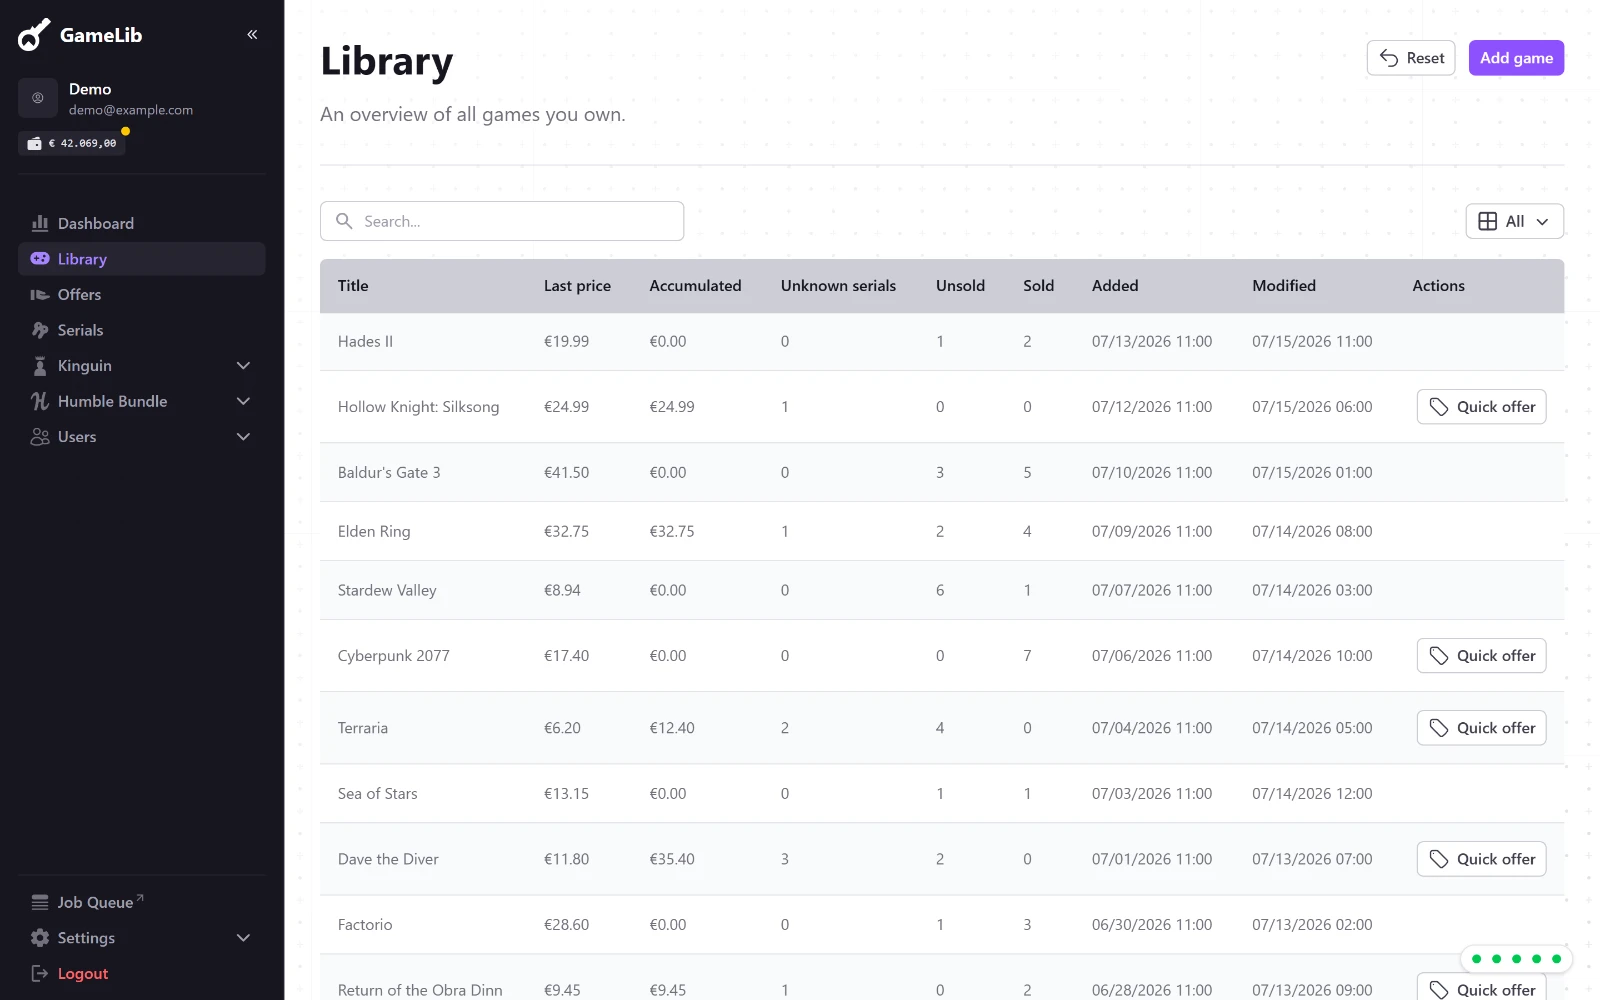Sort by the Sold column header
Screen dimensions: 1600x1000
coord(1038,286)
